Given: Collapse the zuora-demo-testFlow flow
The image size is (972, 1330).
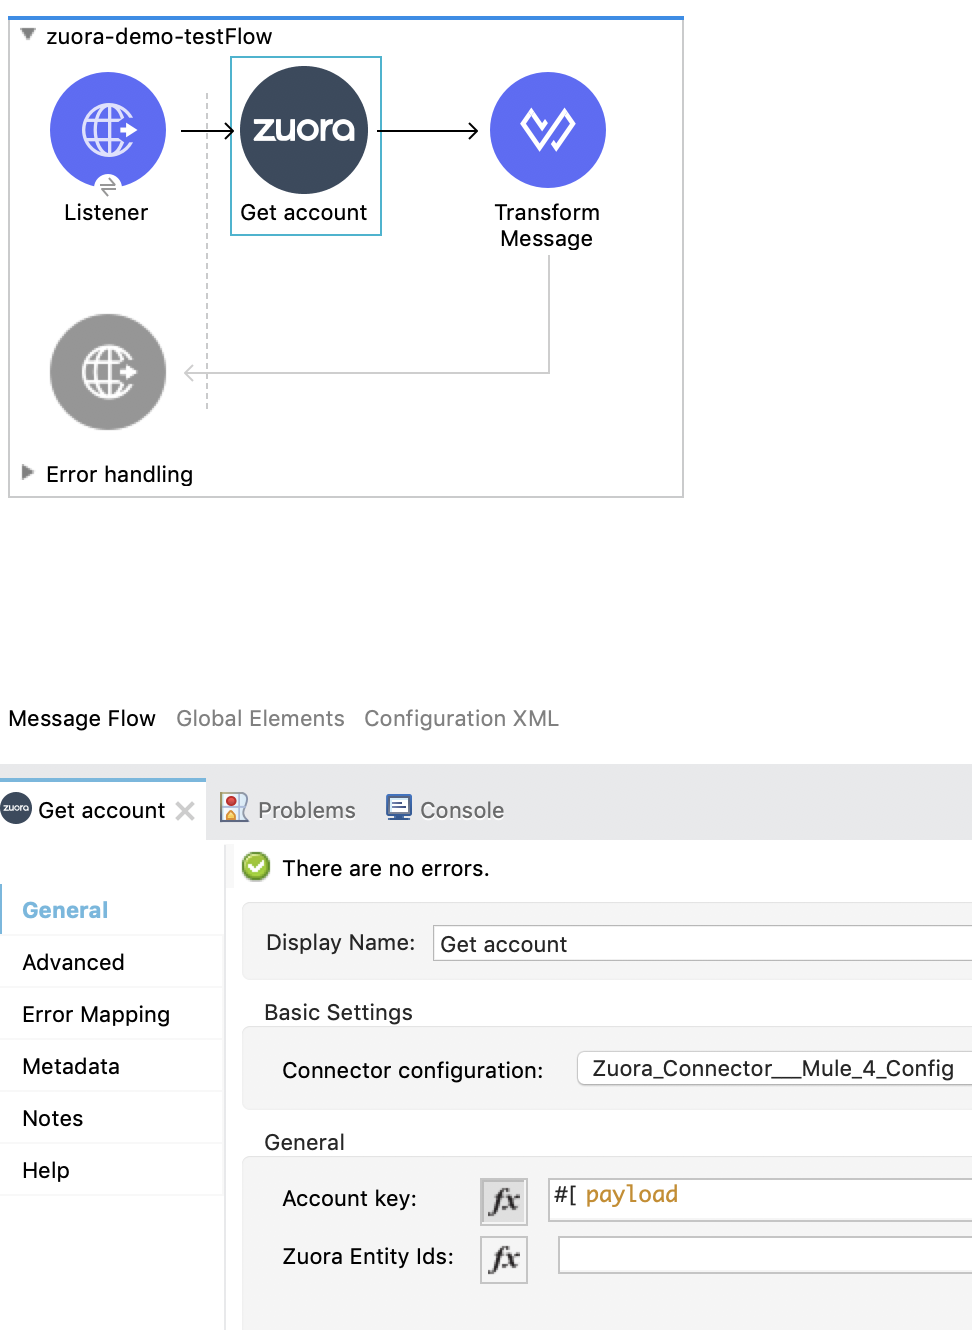Looking at the screenshot, I should pos(28,35).
